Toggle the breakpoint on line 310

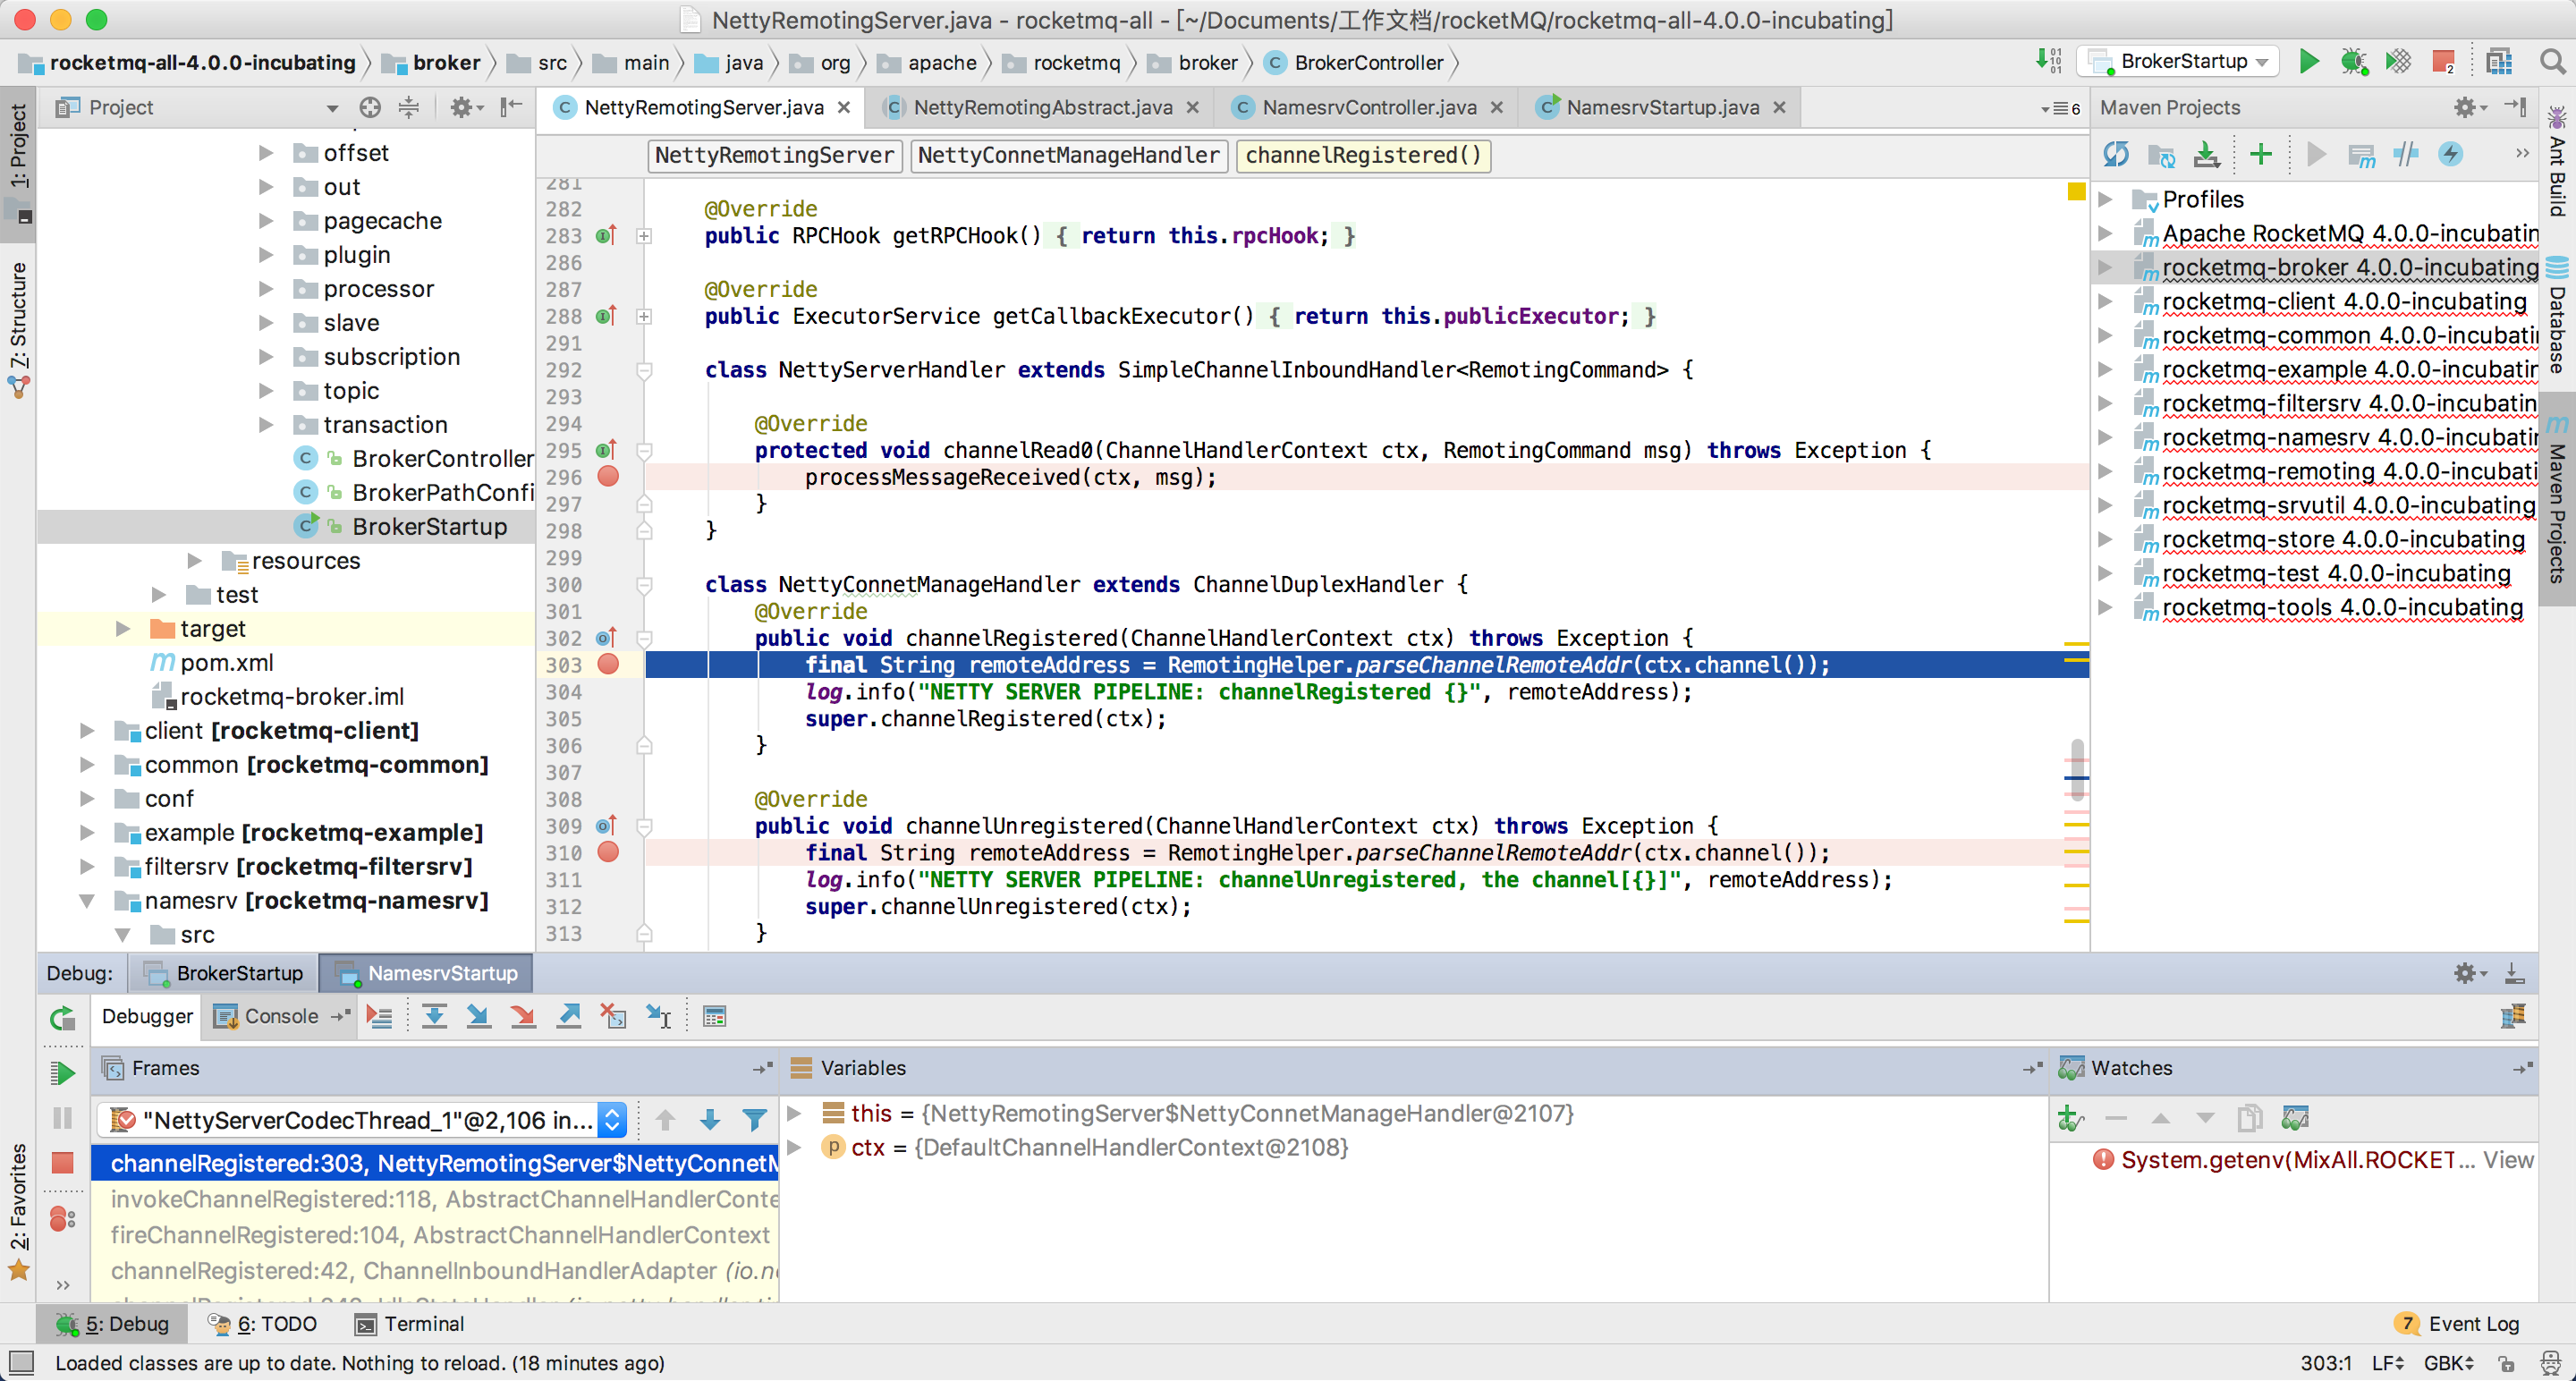(608, 853)
